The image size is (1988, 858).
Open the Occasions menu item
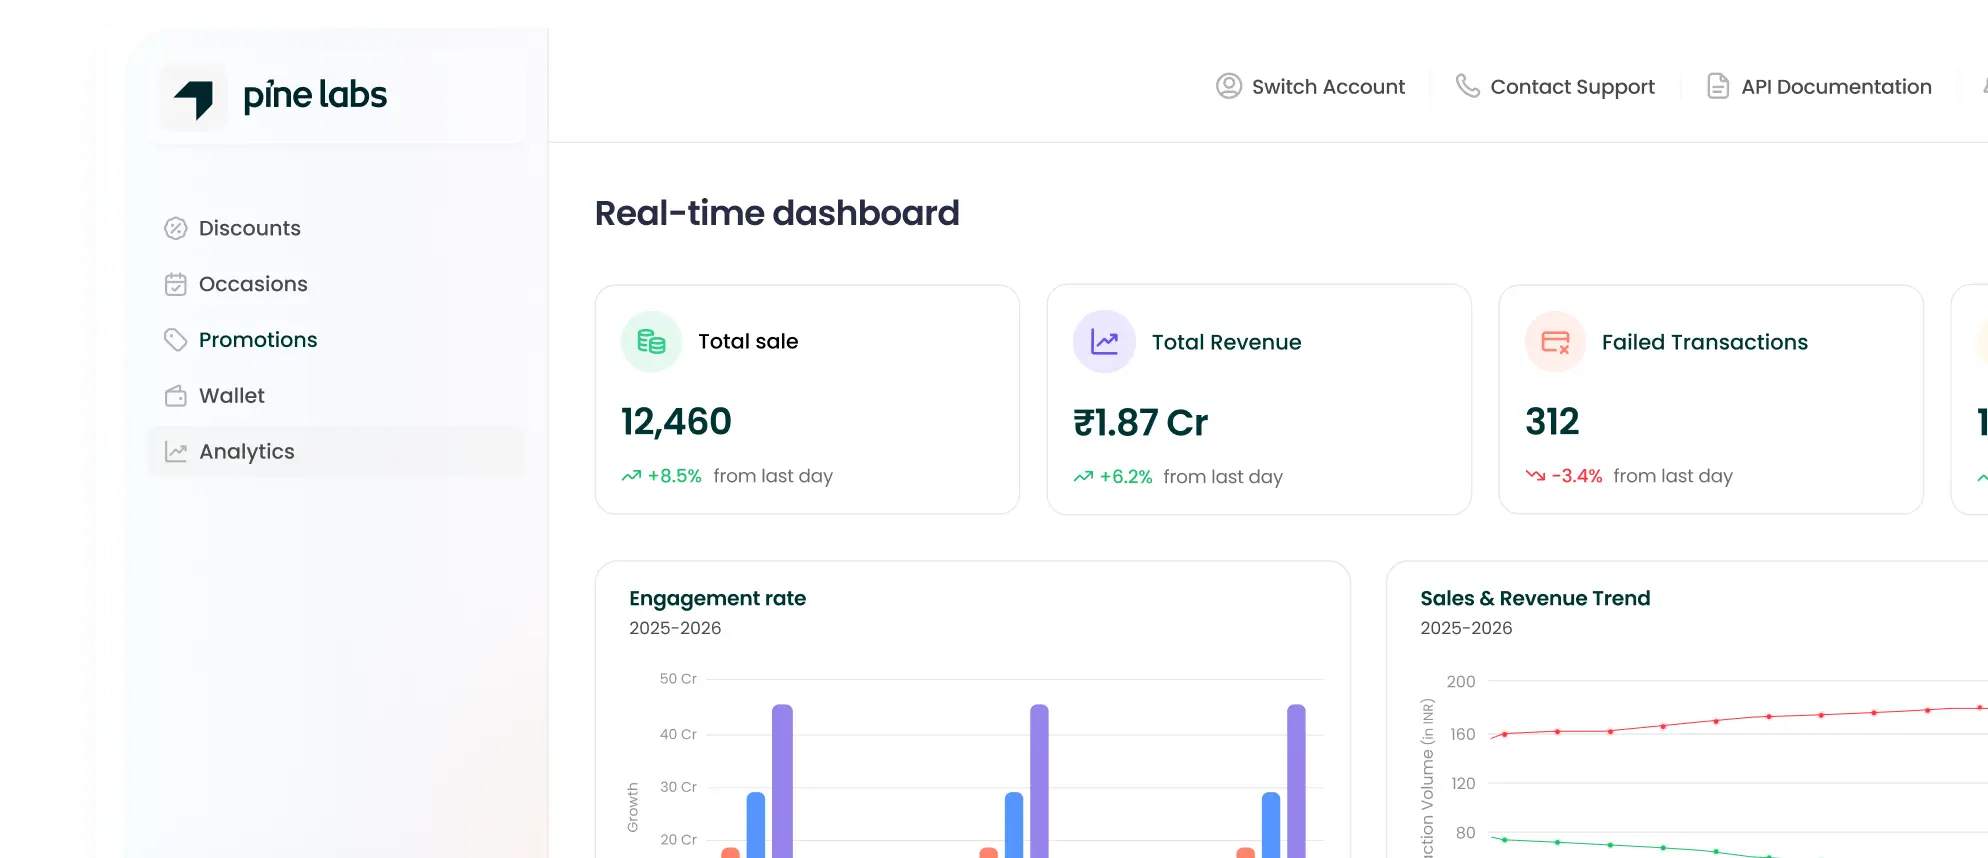tap(336, 284)
